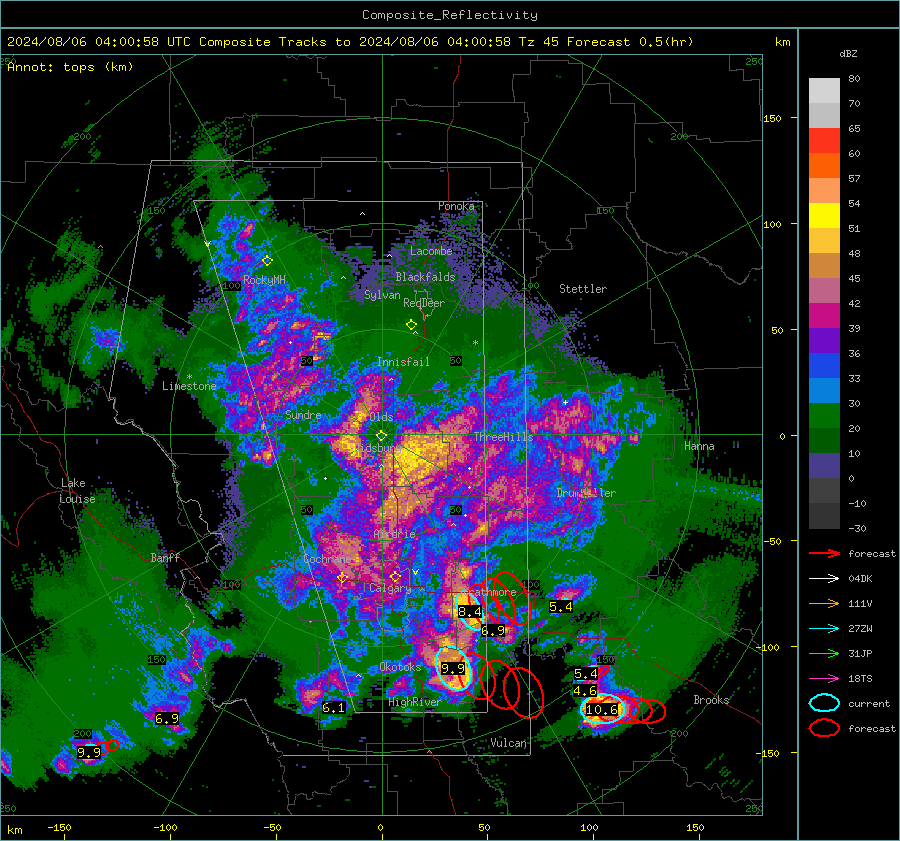Click the Drumheller city label
The height and width of the screenshot is (841, 900).
586,493
